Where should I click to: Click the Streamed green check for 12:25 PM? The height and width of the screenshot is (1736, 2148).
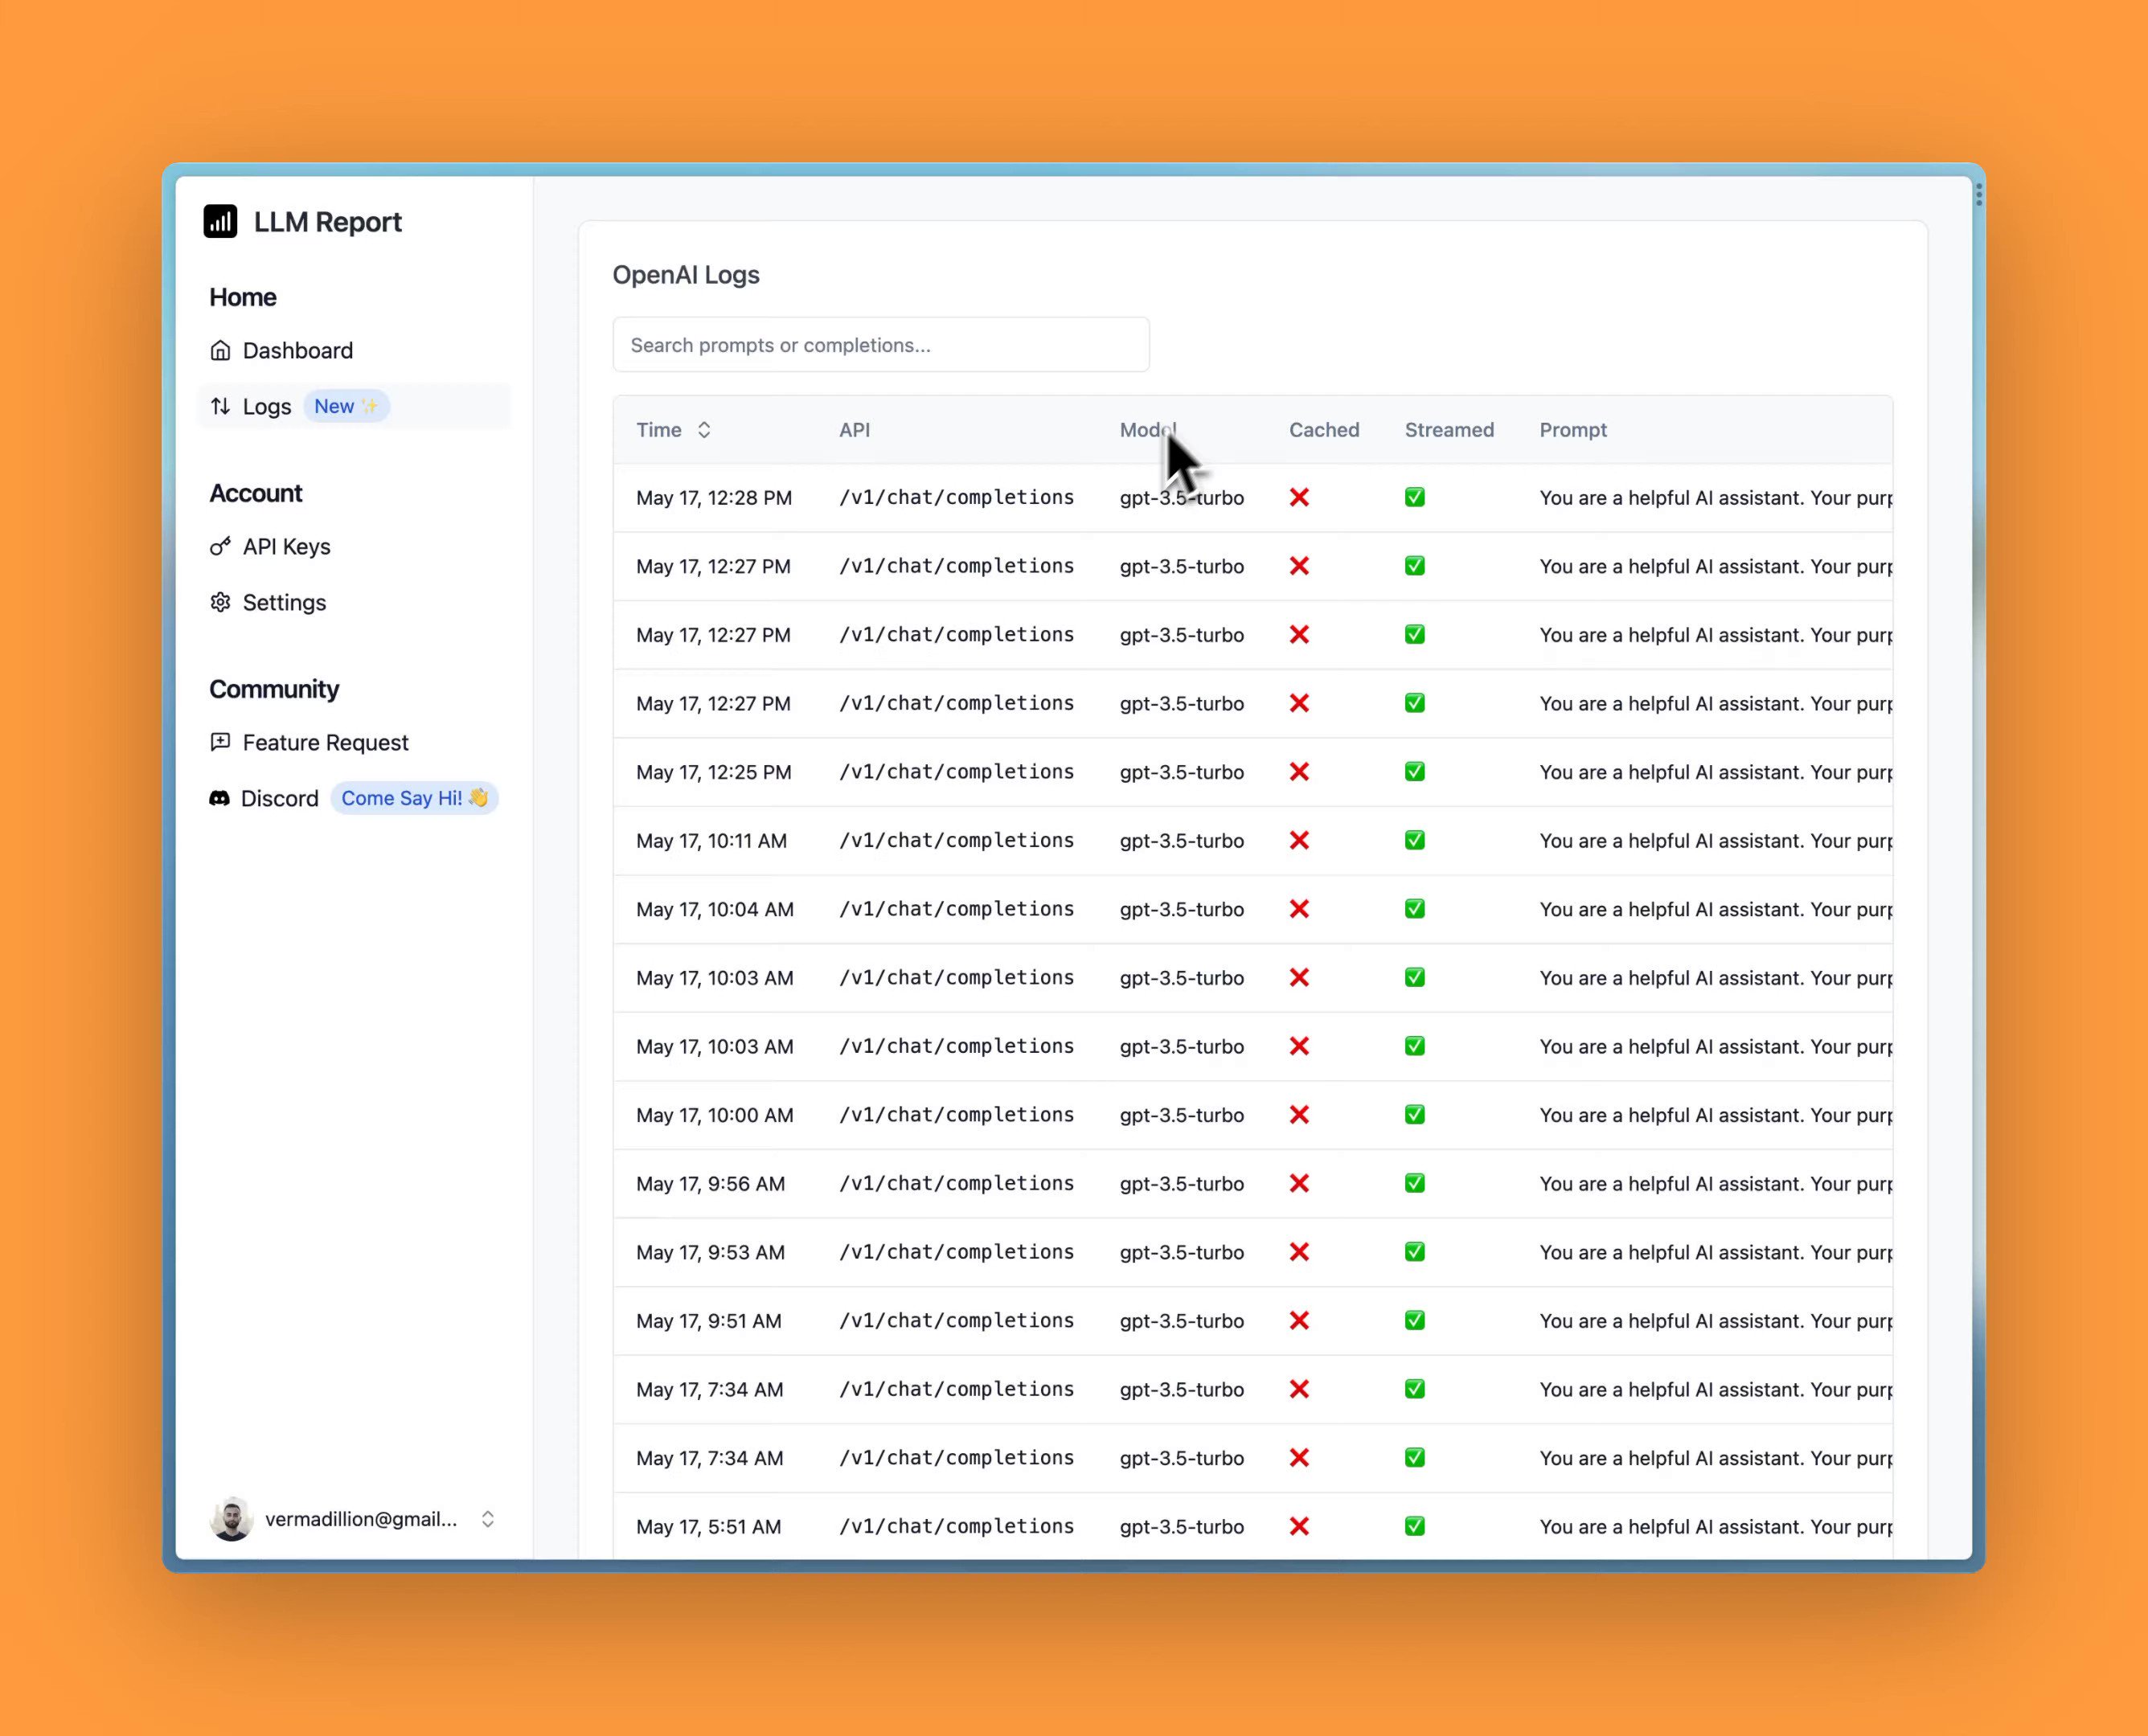[1415, 772]
